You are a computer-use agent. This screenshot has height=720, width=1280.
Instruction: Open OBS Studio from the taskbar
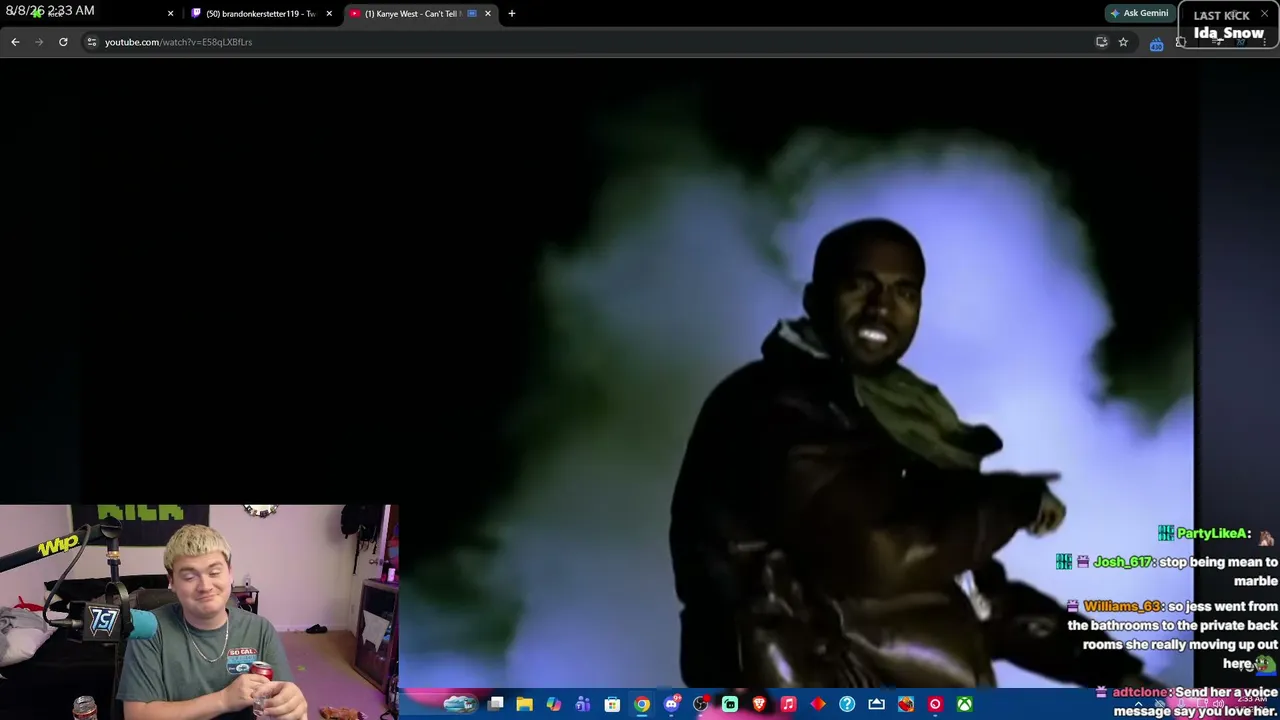[700, 704]
